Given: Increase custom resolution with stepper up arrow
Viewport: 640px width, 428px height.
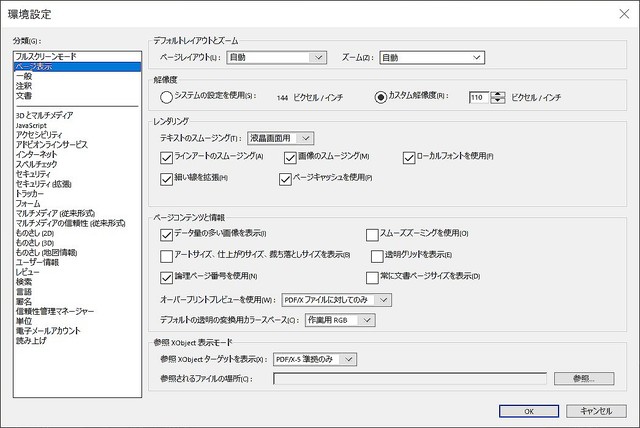Looking at the screenshot, I should pyautogui.click(x=498, y=93).
